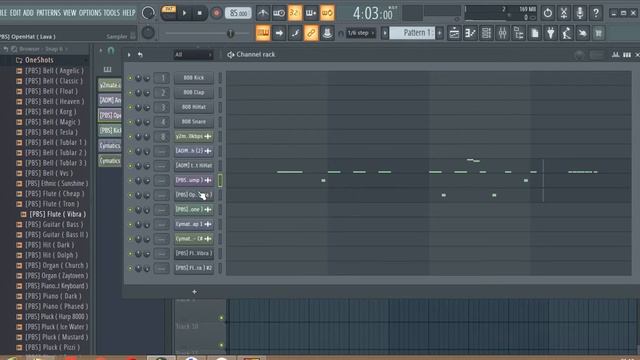Click the 808 Kick channel volume knob
Screen dimensions: 640x360
147,78
